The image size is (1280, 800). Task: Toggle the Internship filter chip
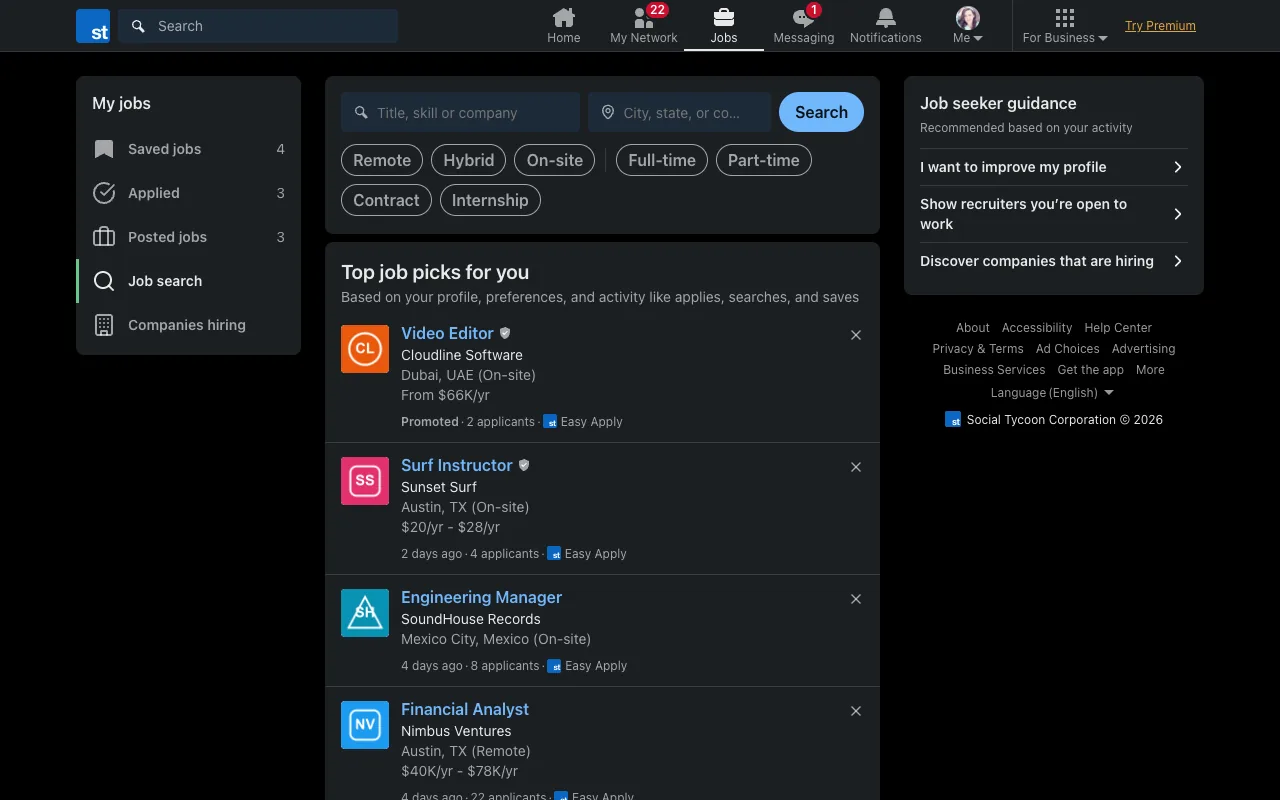pyautogui.click(x=490, y=200)
